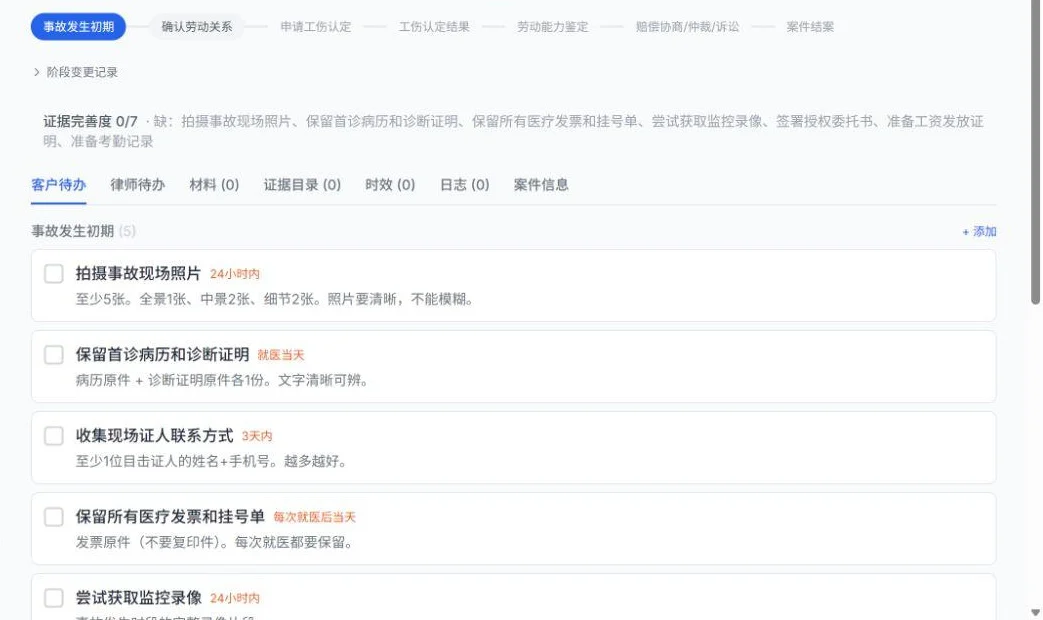Screen dimensions: 1043x620
Task: Click the 保留首诊病历和诊断证明 task title
Action: (x=162, y=355)
